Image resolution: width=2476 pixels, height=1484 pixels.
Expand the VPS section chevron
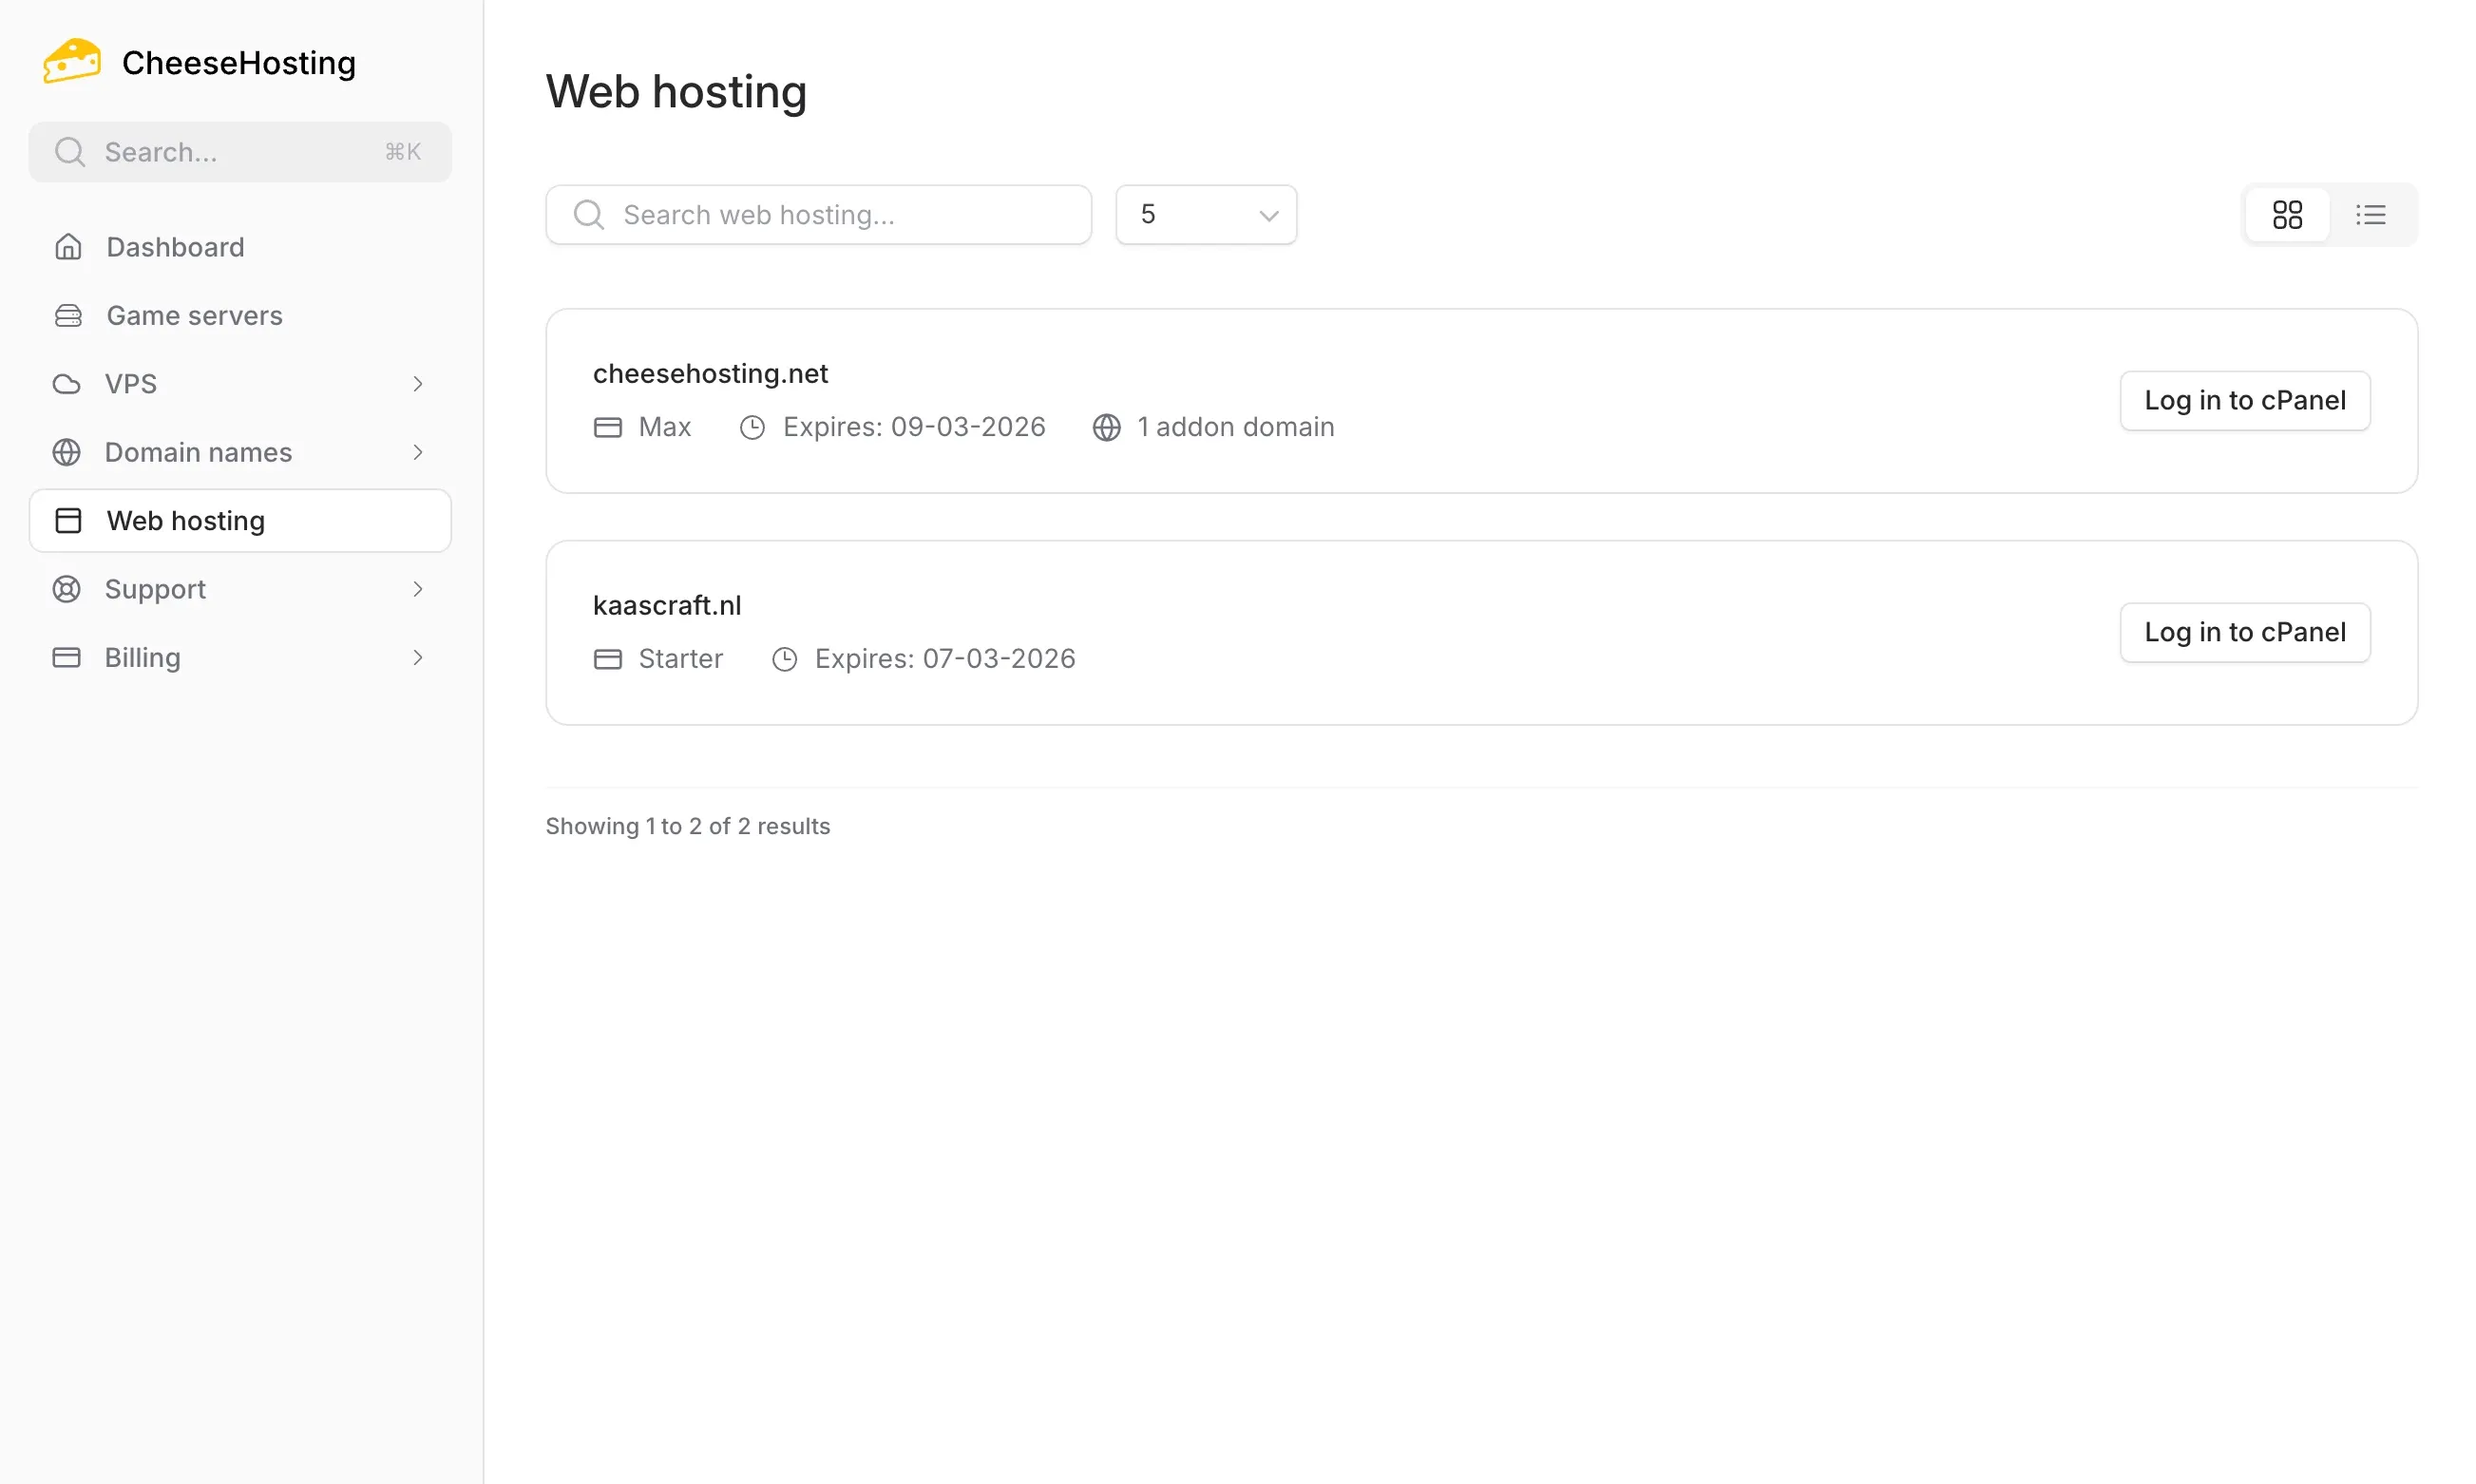[418, 383]
